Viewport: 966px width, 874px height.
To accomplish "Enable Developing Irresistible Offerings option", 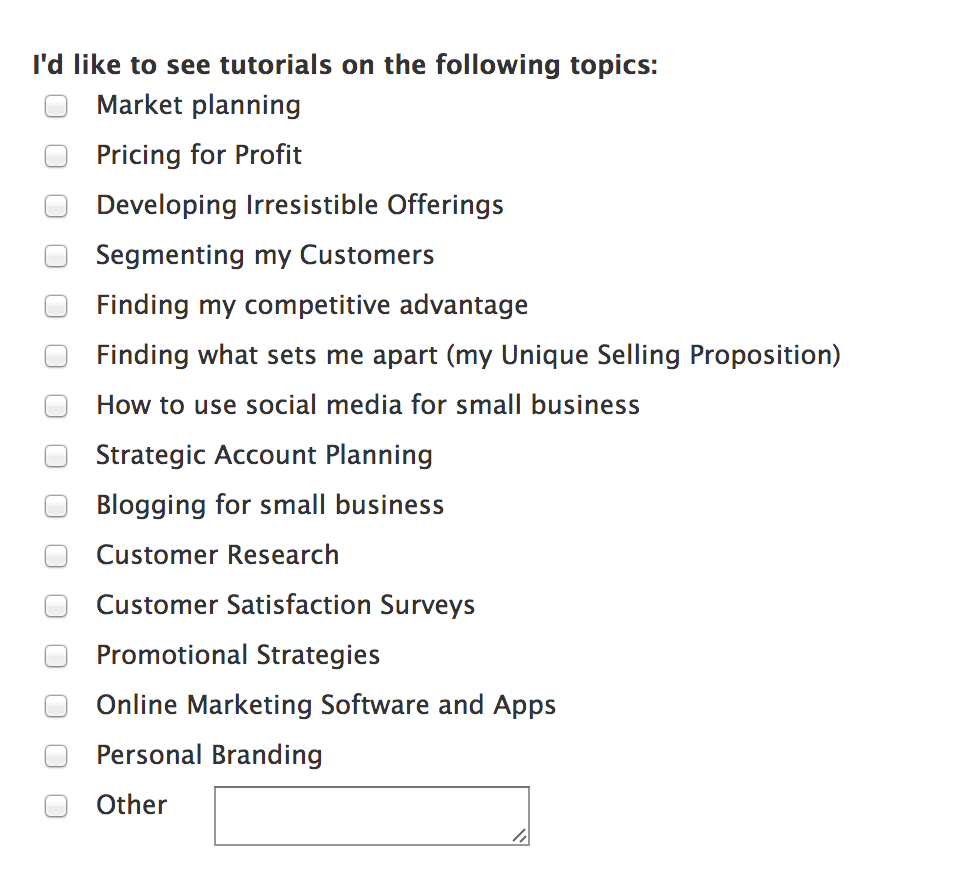I will 56,206.
